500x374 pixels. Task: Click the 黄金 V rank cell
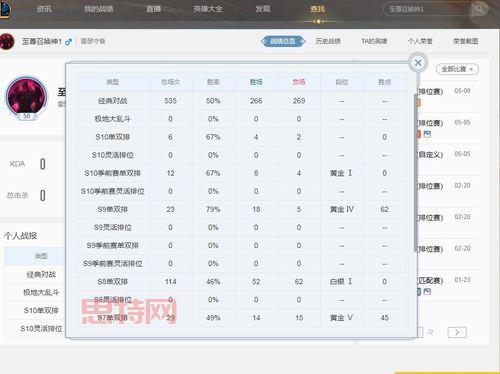coord(341,318)
